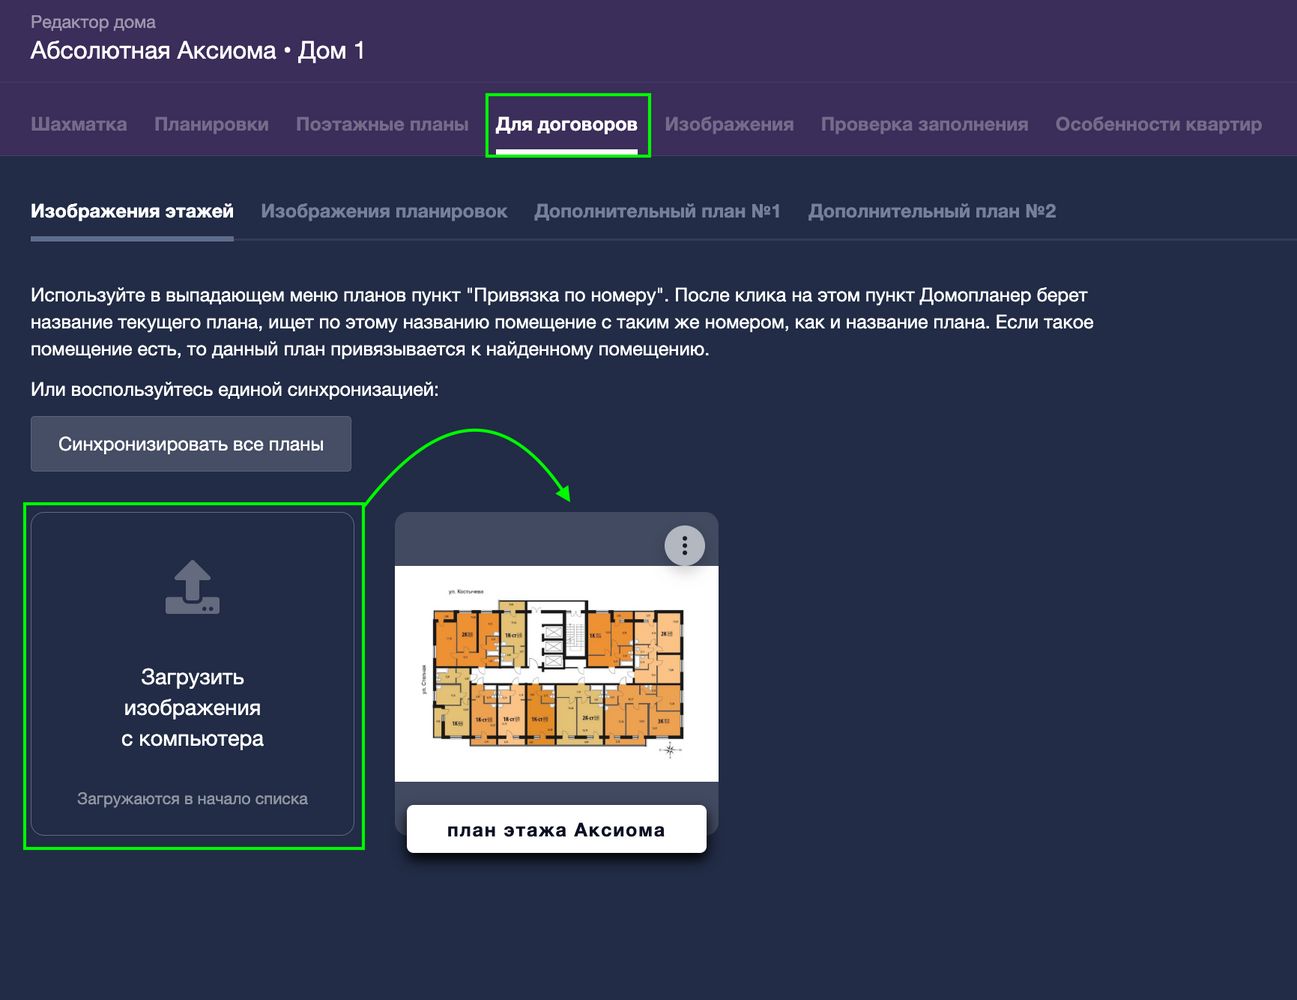Screen dimensions: 1297x1000
Task: Switch to the Шахматка tab
Action: 79,124
